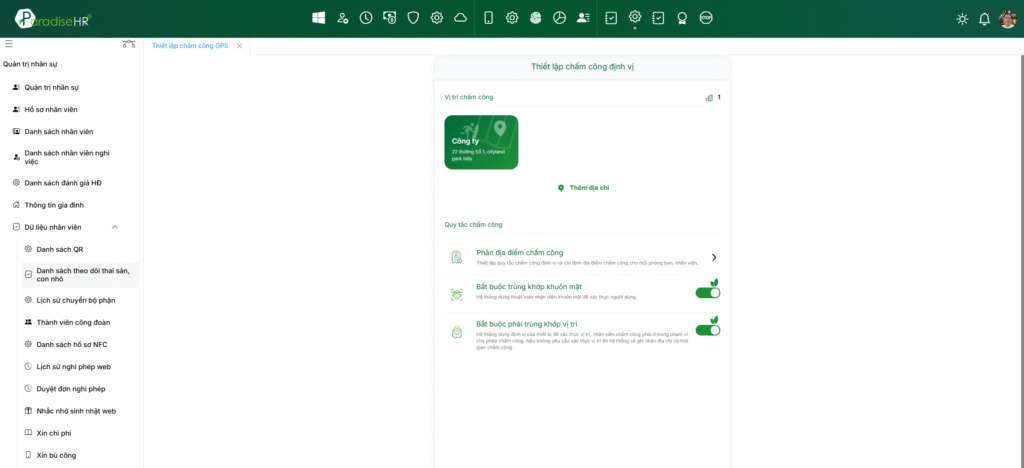Click the bar chart count icon beside Vị trí chấm công

tap(709, 97)
